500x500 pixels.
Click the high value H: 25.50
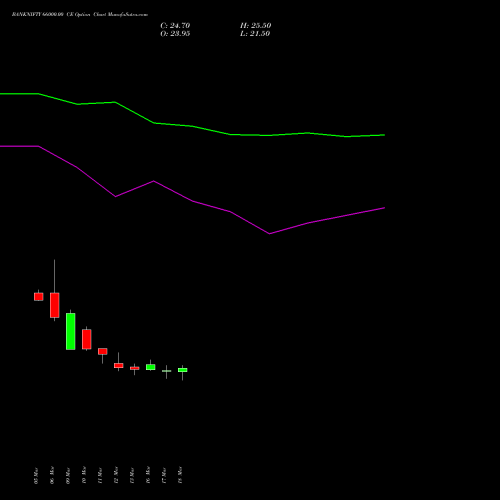pos(256,26)
